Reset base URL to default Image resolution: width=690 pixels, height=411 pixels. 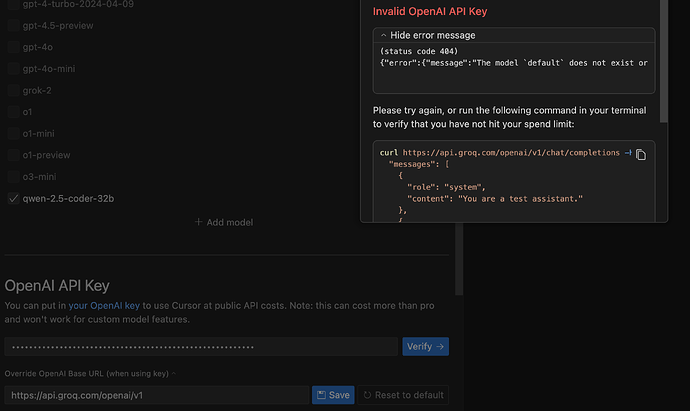click(x=405, y=395)
